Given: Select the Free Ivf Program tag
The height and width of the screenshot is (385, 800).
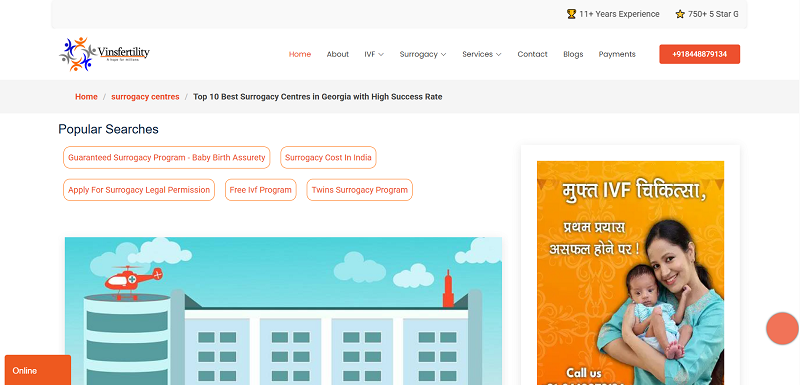Looking at the screenshot, I should (261, 190).
